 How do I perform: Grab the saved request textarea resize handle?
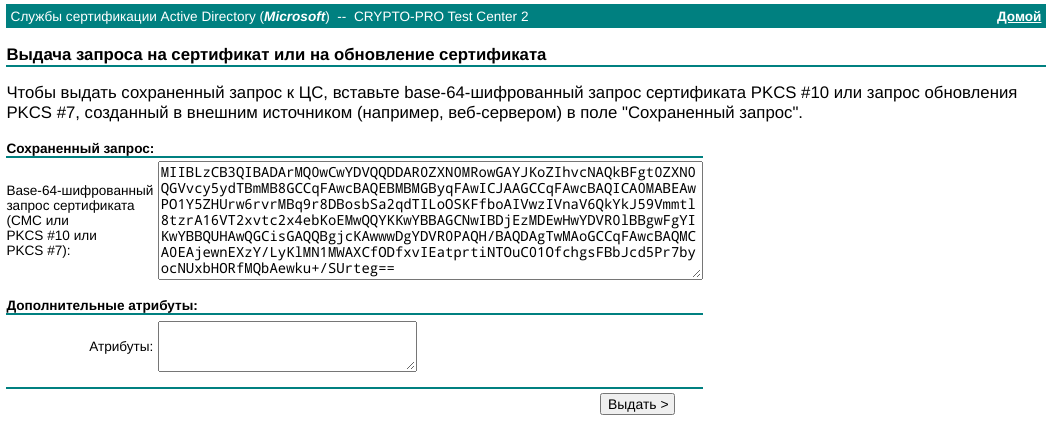click(697, 274)
